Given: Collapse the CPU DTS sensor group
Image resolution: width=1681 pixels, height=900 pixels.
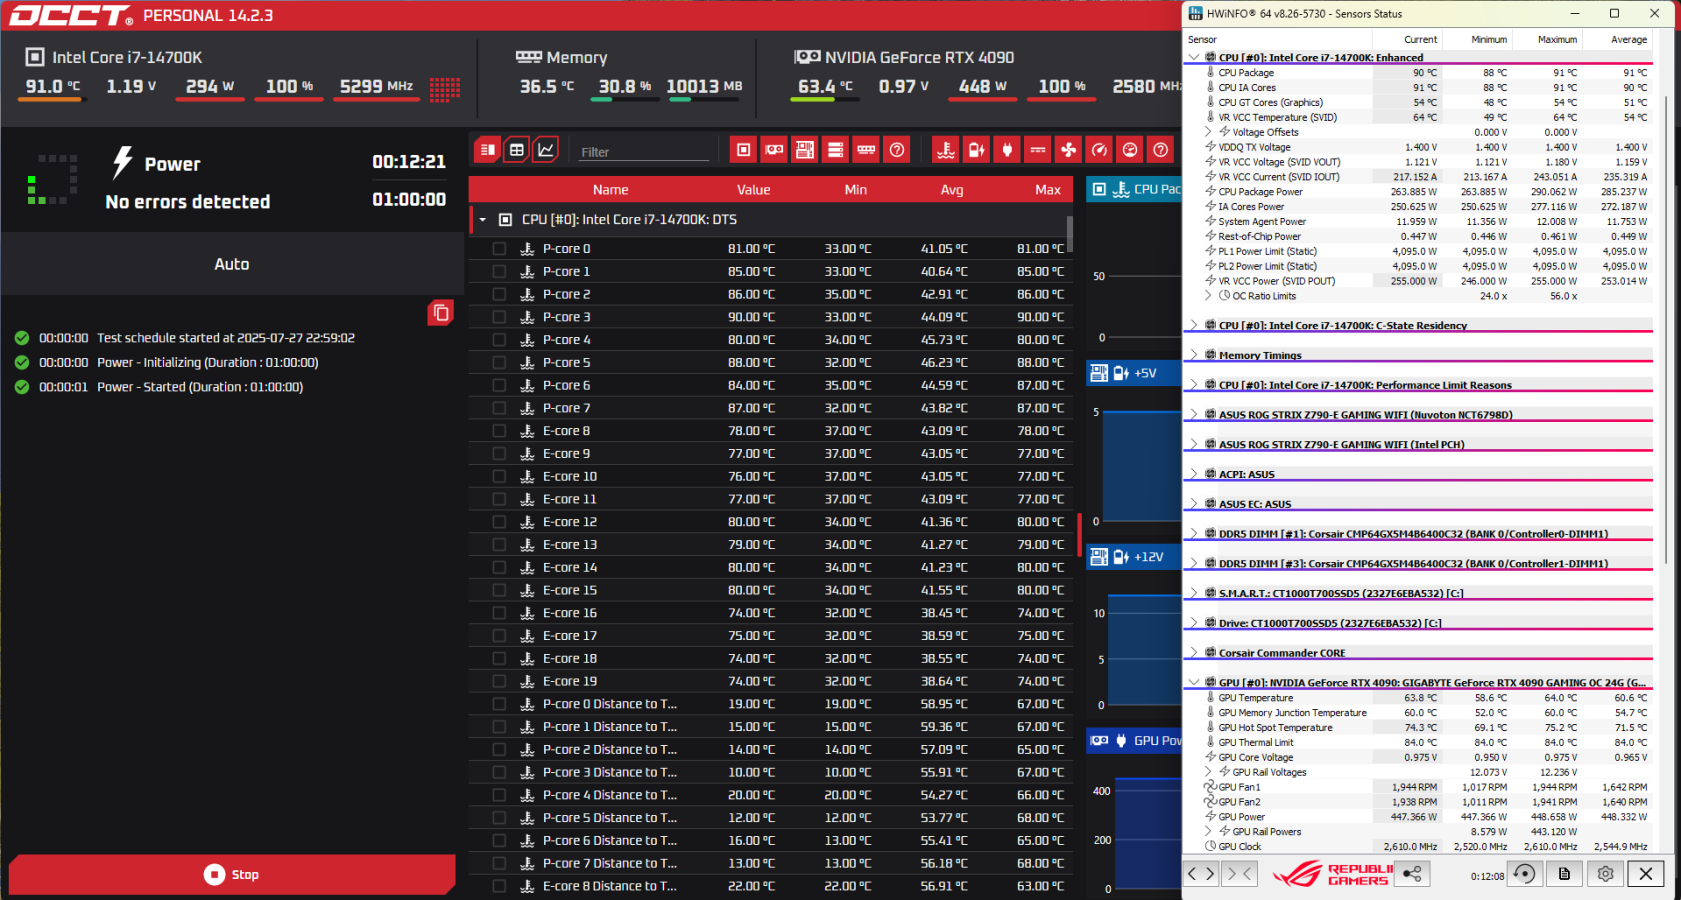Looking at the screenshot, I should [x=483, y=220].
